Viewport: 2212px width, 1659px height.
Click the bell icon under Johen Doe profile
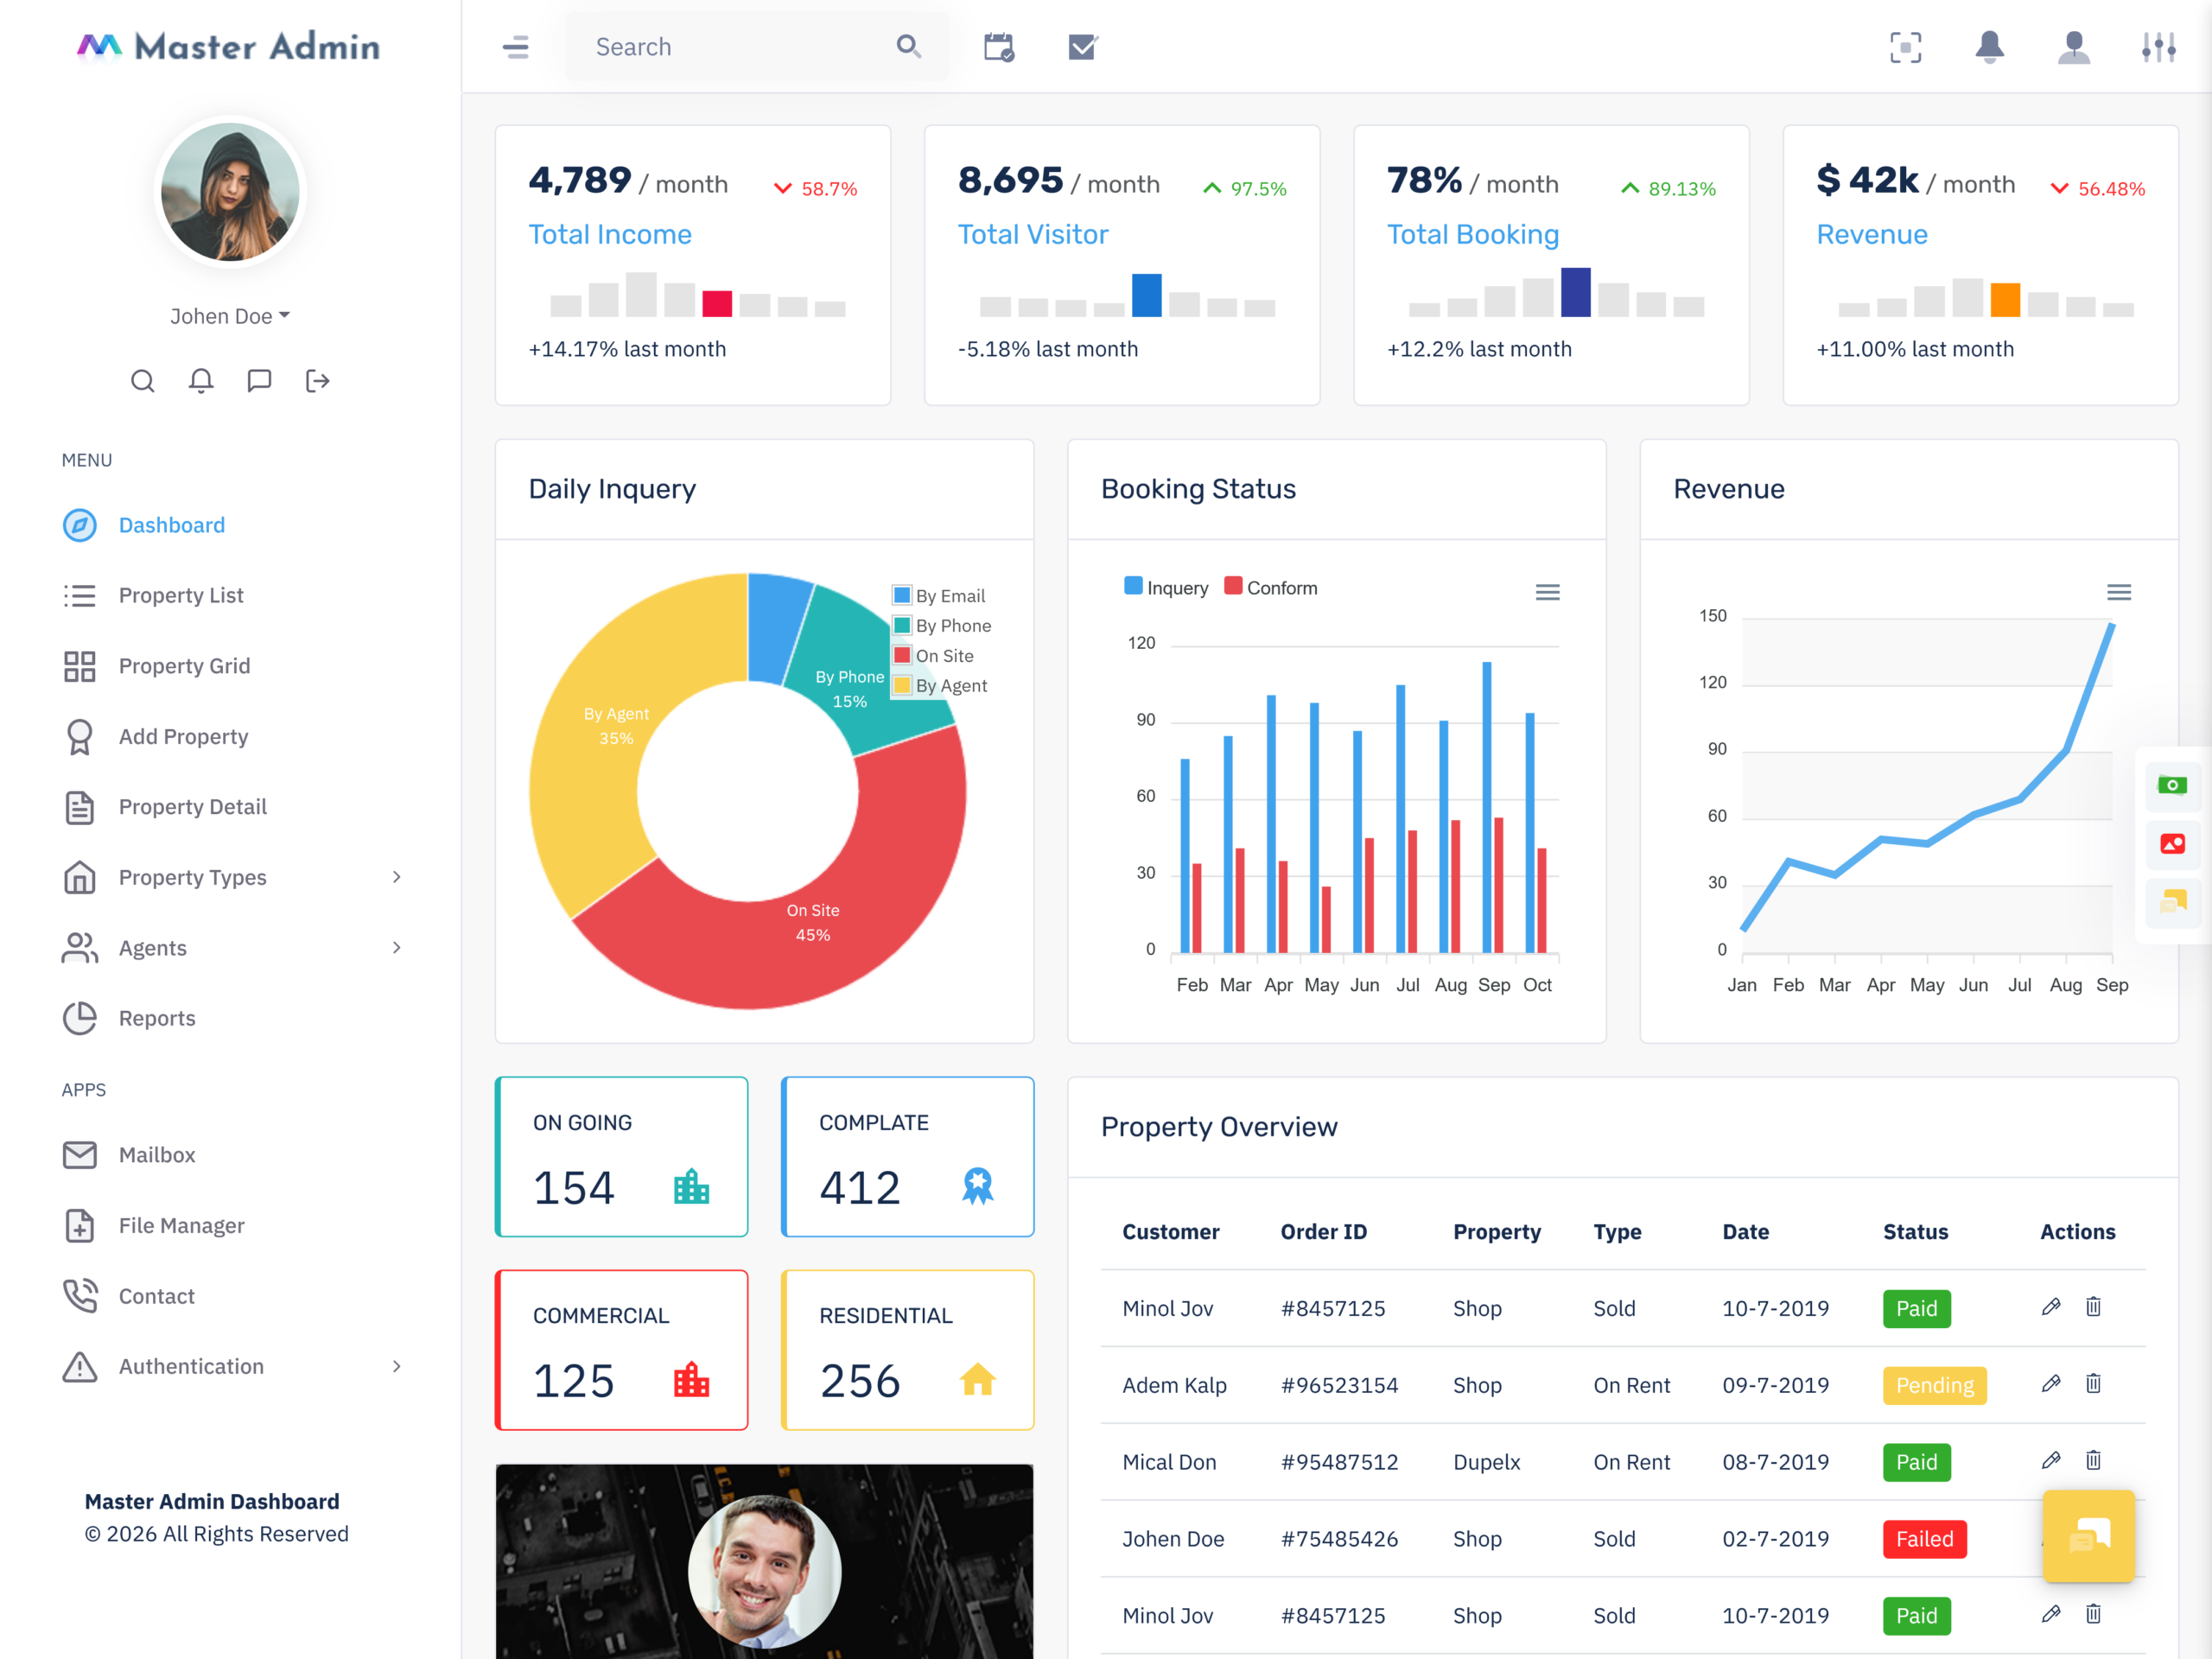click(x=201, y=381)
